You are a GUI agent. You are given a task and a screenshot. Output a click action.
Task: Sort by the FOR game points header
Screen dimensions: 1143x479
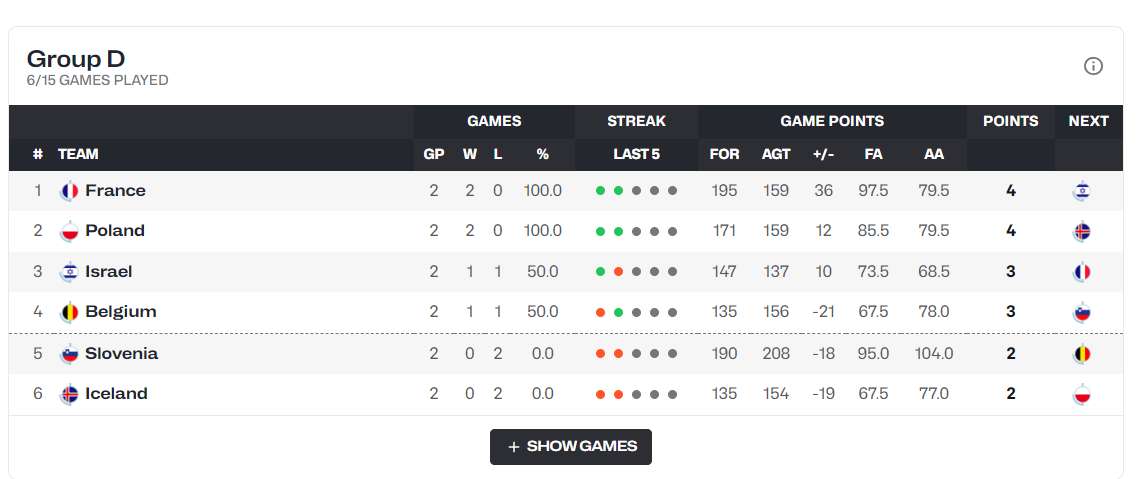click(724, 155)
